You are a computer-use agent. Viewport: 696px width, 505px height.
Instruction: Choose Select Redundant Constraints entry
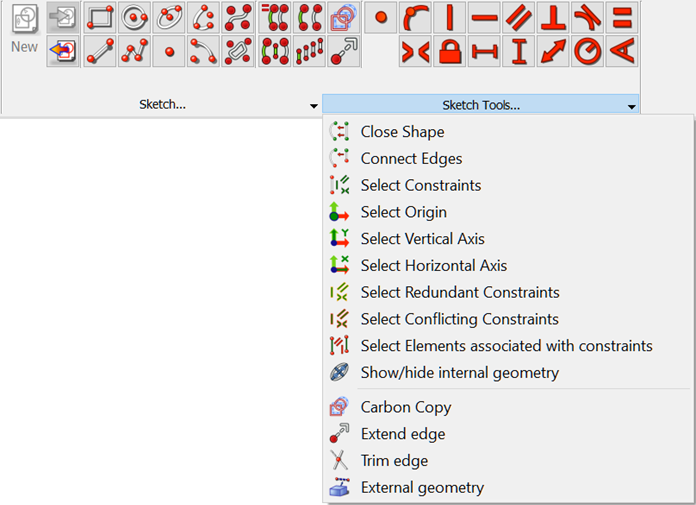pos(508,292)
